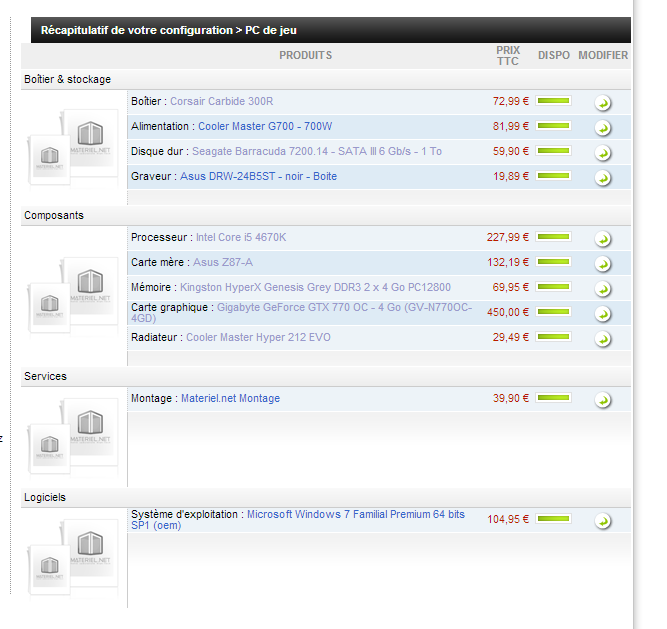Click modify arrow icon for Carte mère row
The width and height of the screenshot is (667, 629).
603,264
